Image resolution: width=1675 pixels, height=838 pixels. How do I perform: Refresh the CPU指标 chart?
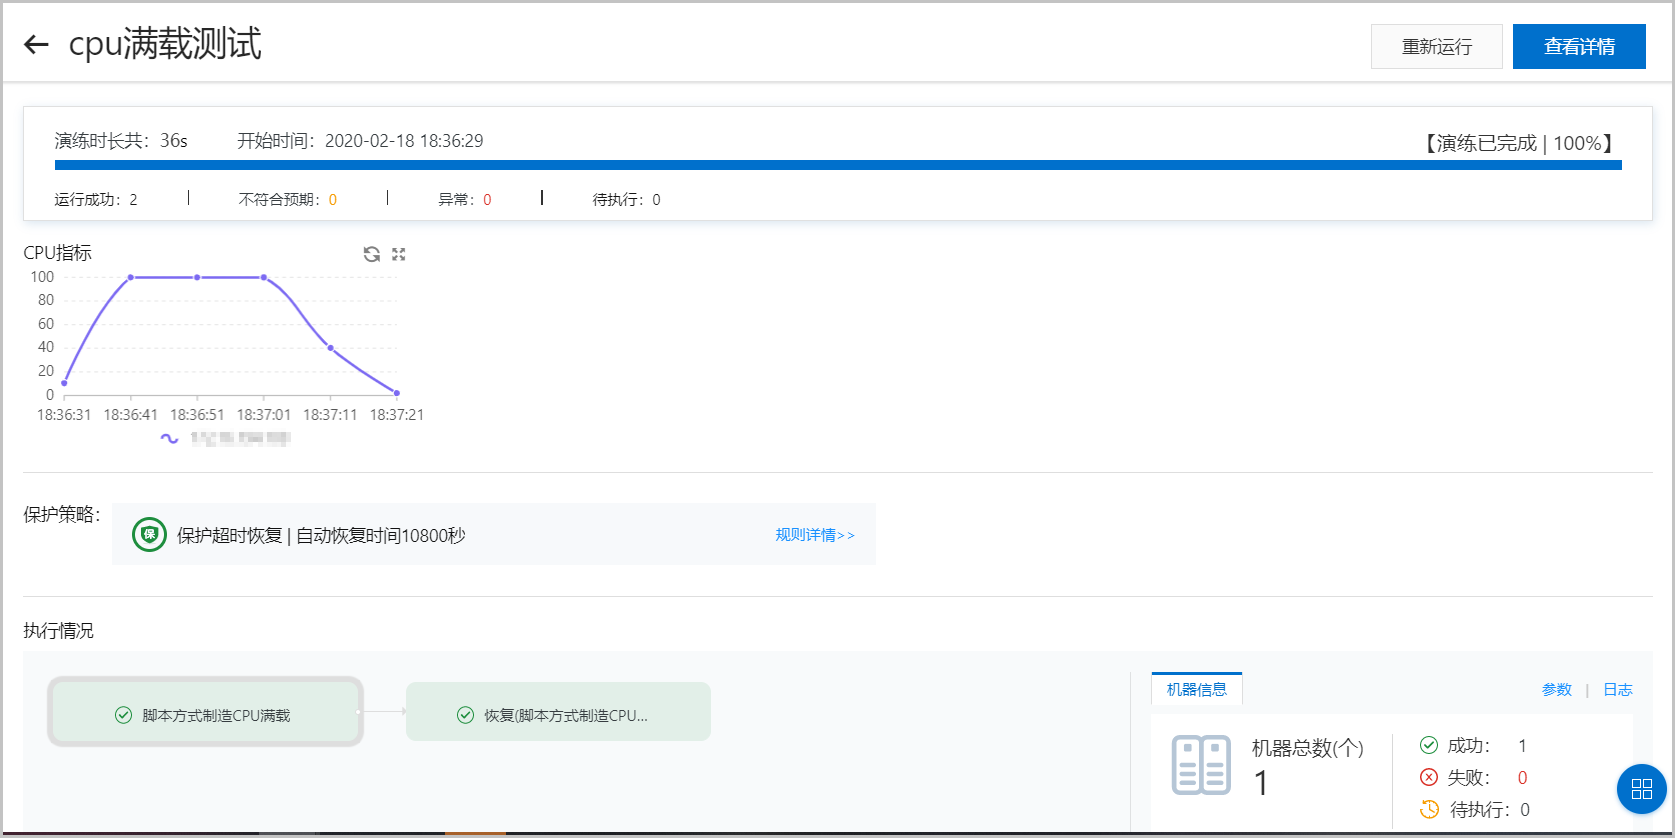[x=372, y=254]
